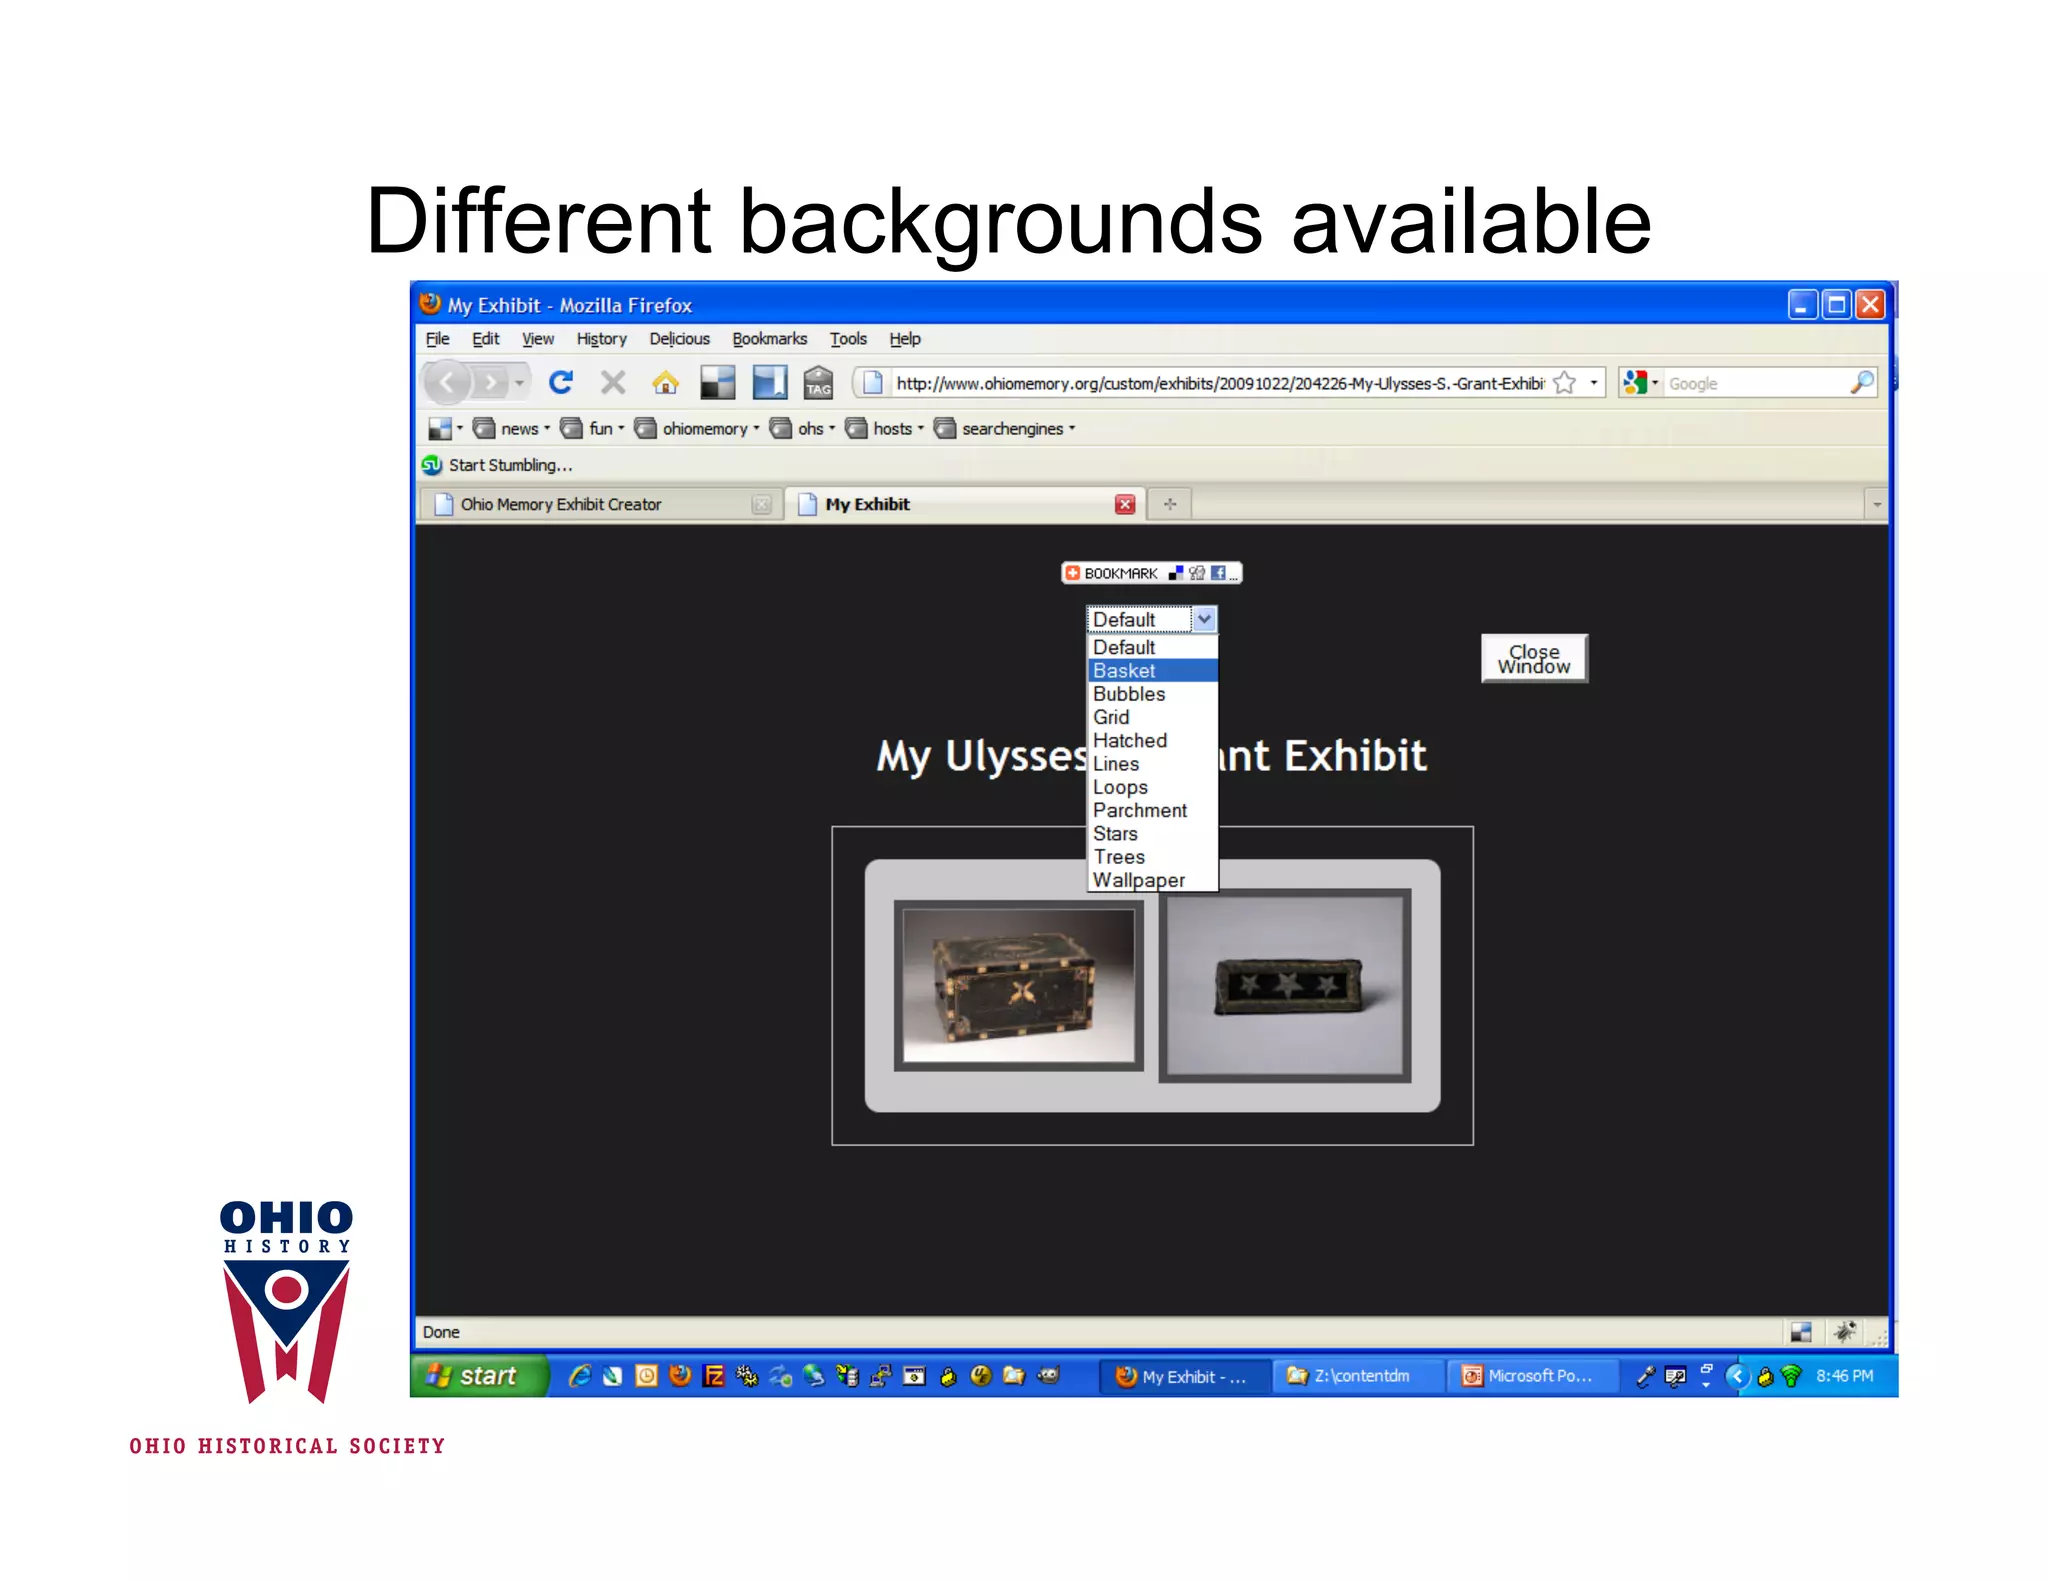Expand the back/forward history dropdown arrow
This screenshot has width=2048, height=1582.
[x=519, y=382]
